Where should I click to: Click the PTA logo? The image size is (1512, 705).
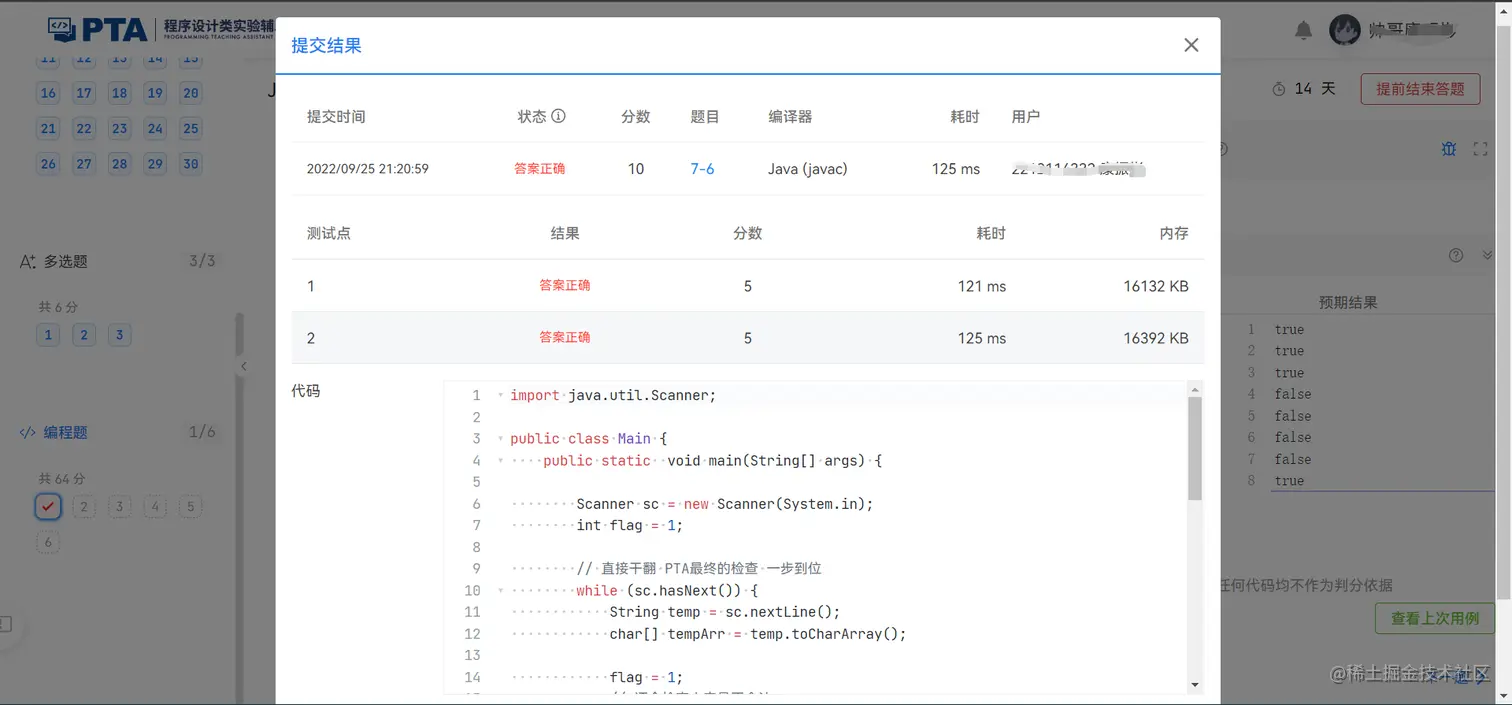tap(97, 30)
